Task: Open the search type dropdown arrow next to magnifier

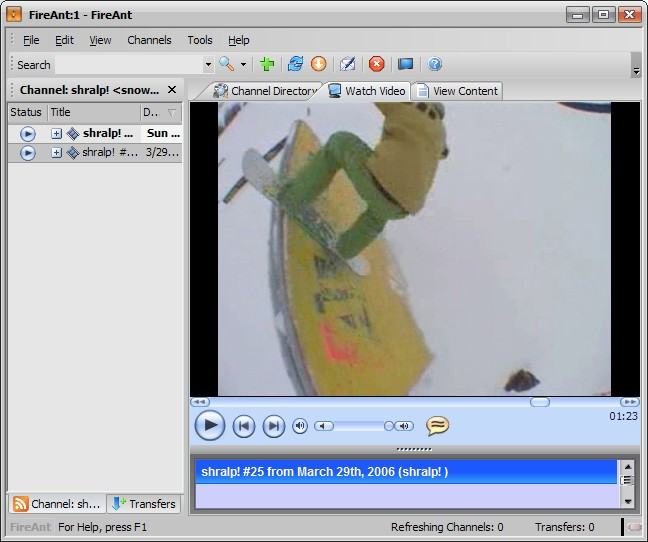Action: pos(243,64)
